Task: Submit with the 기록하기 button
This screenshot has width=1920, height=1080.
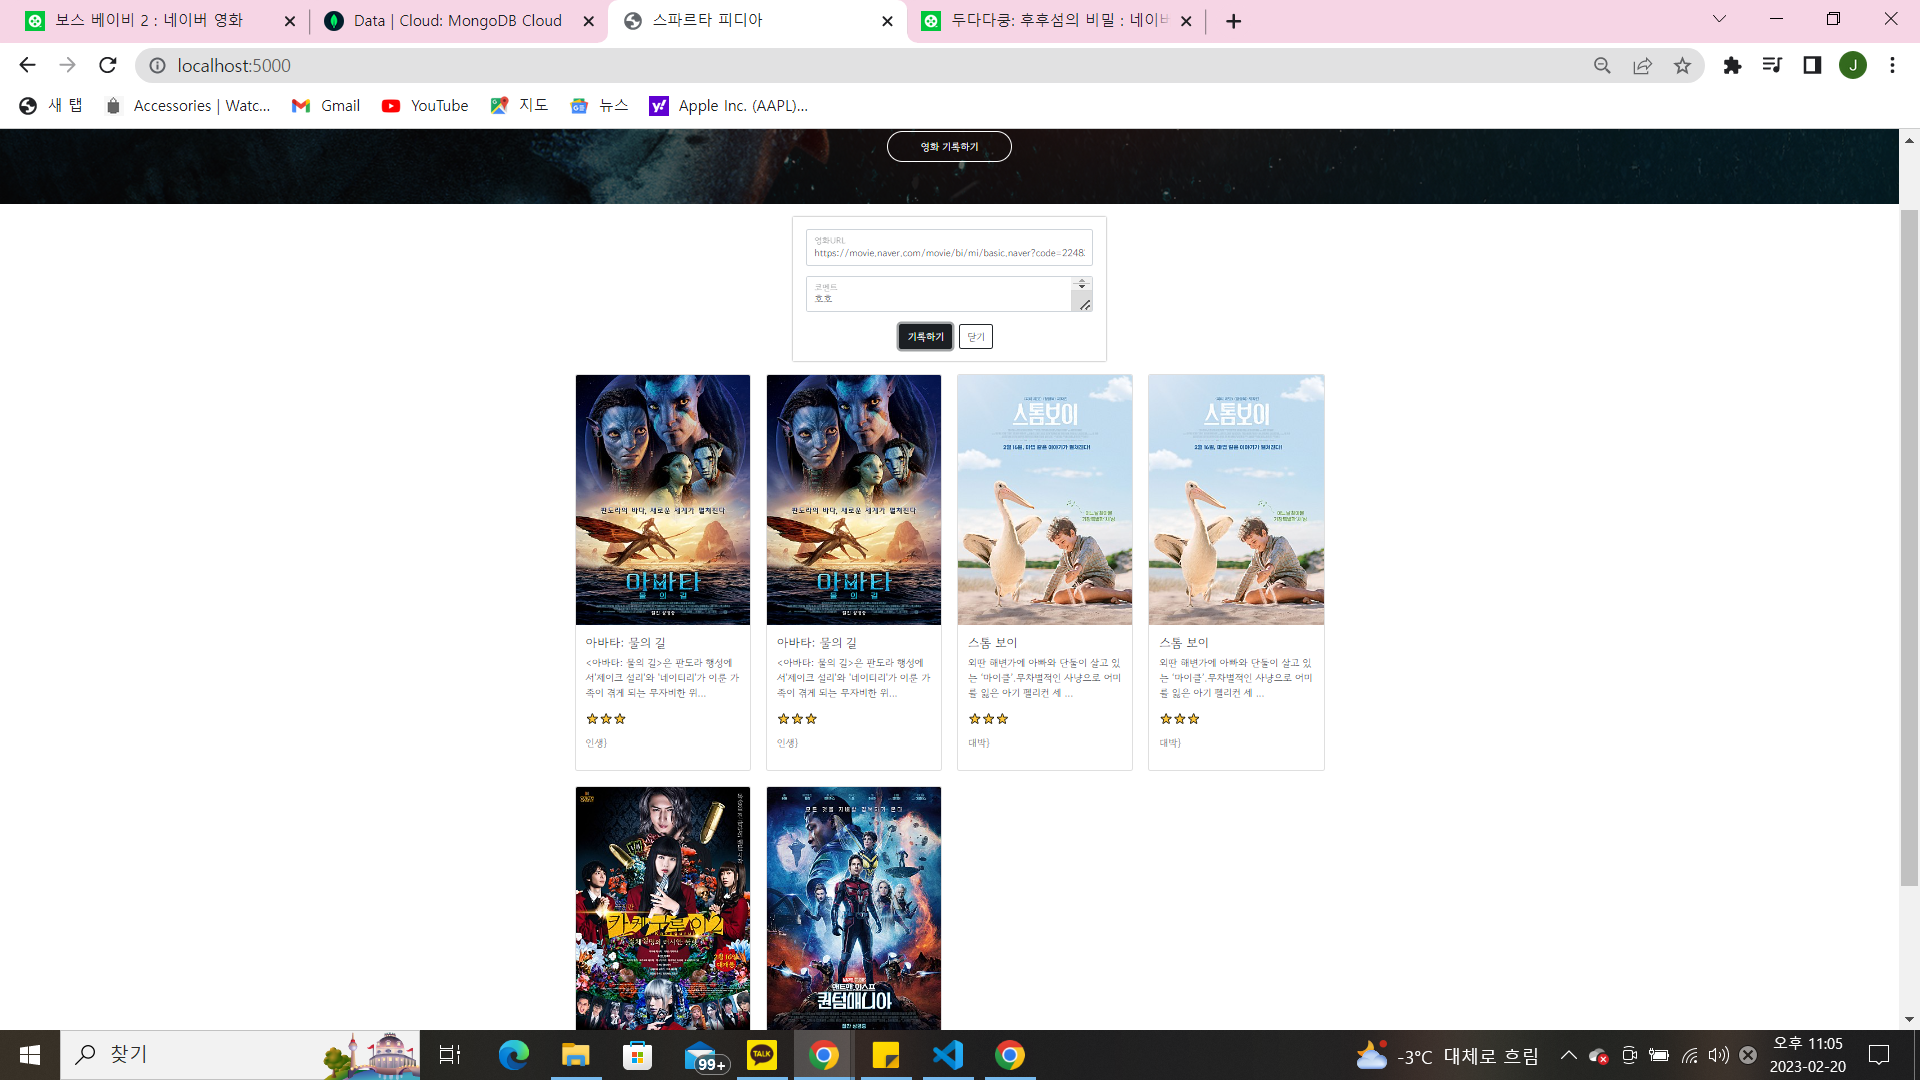Action: coord(925,337)
